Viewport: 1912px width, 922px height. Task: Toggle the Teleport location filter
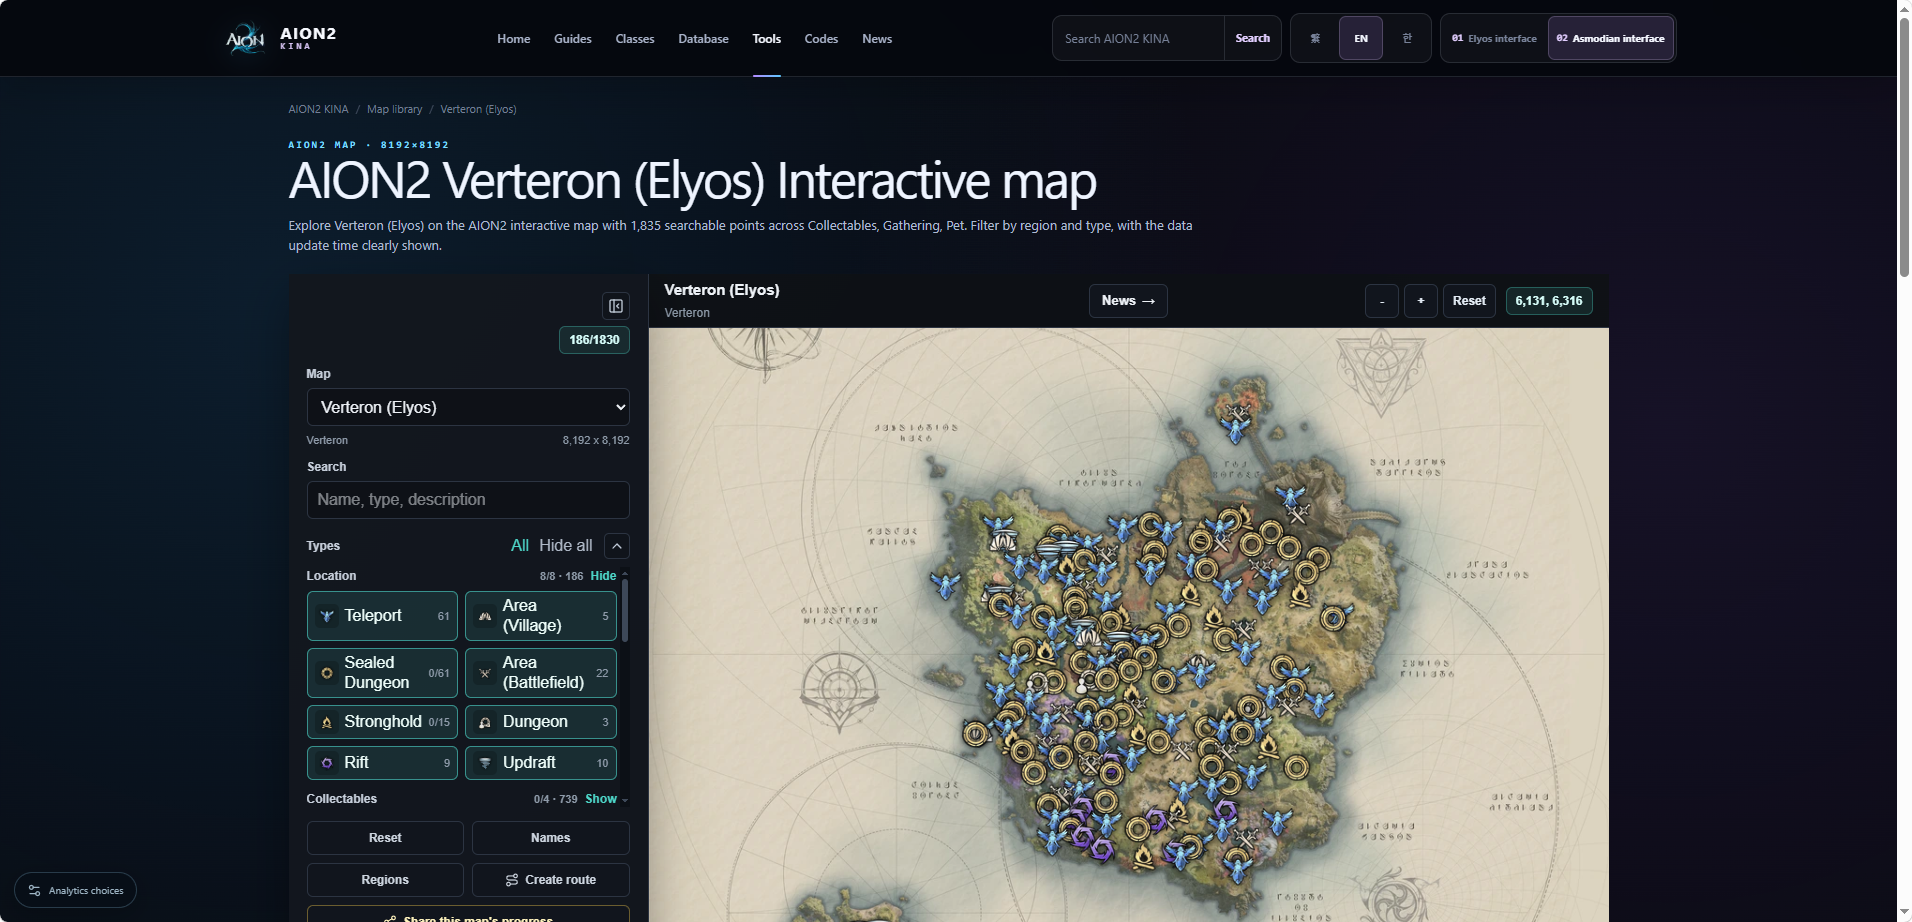[382, 616]
